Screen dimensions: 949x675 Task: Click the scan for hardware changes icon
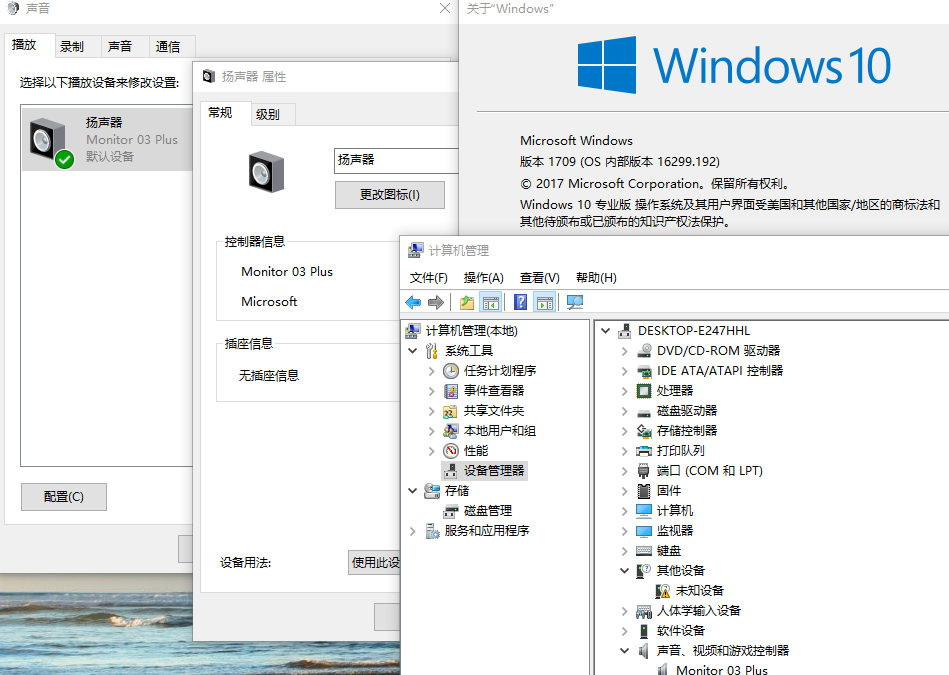point(575,302)
